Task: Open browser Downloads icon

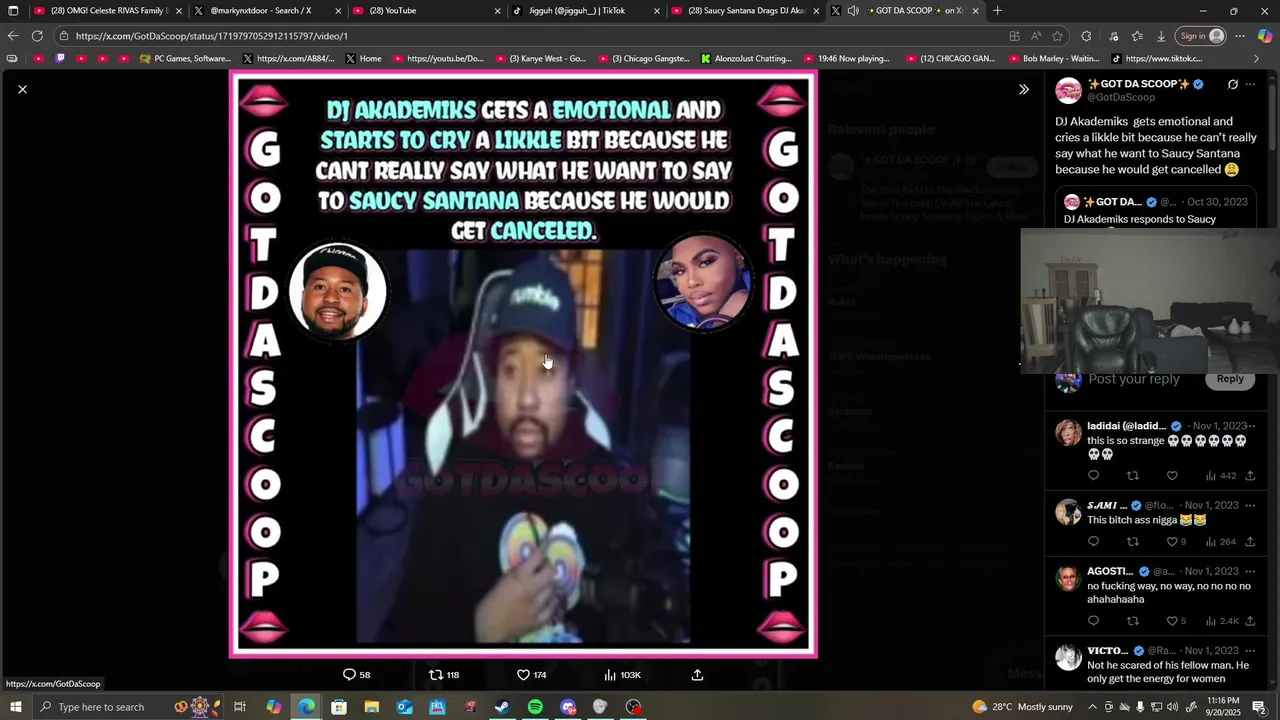Action: coord(1161,36)
